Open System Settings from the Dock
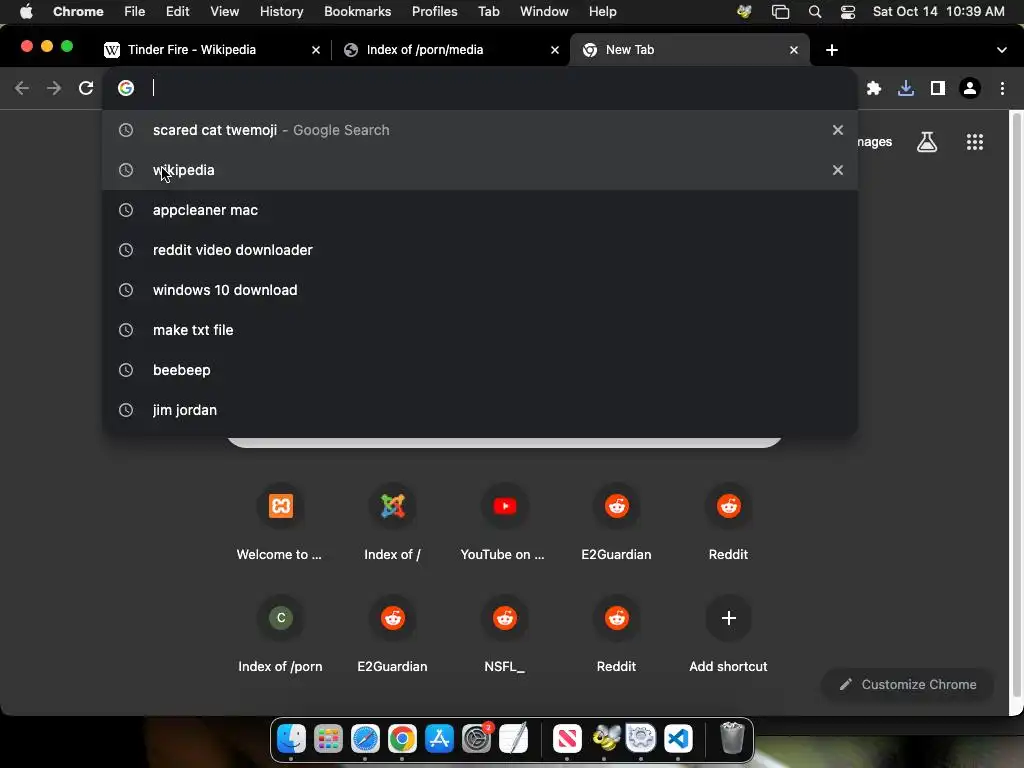 click(477, 739)
